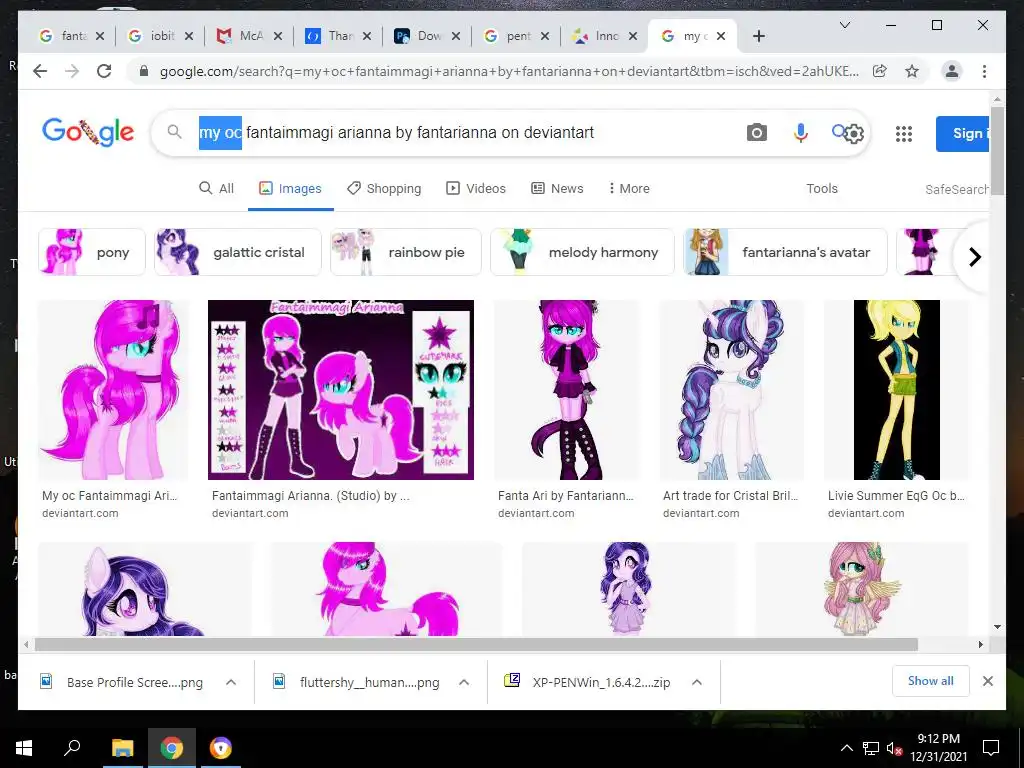Screen dimensions: 1024x768
Task: Open the XP-PENWin zip download
Action: coord(588,682)
